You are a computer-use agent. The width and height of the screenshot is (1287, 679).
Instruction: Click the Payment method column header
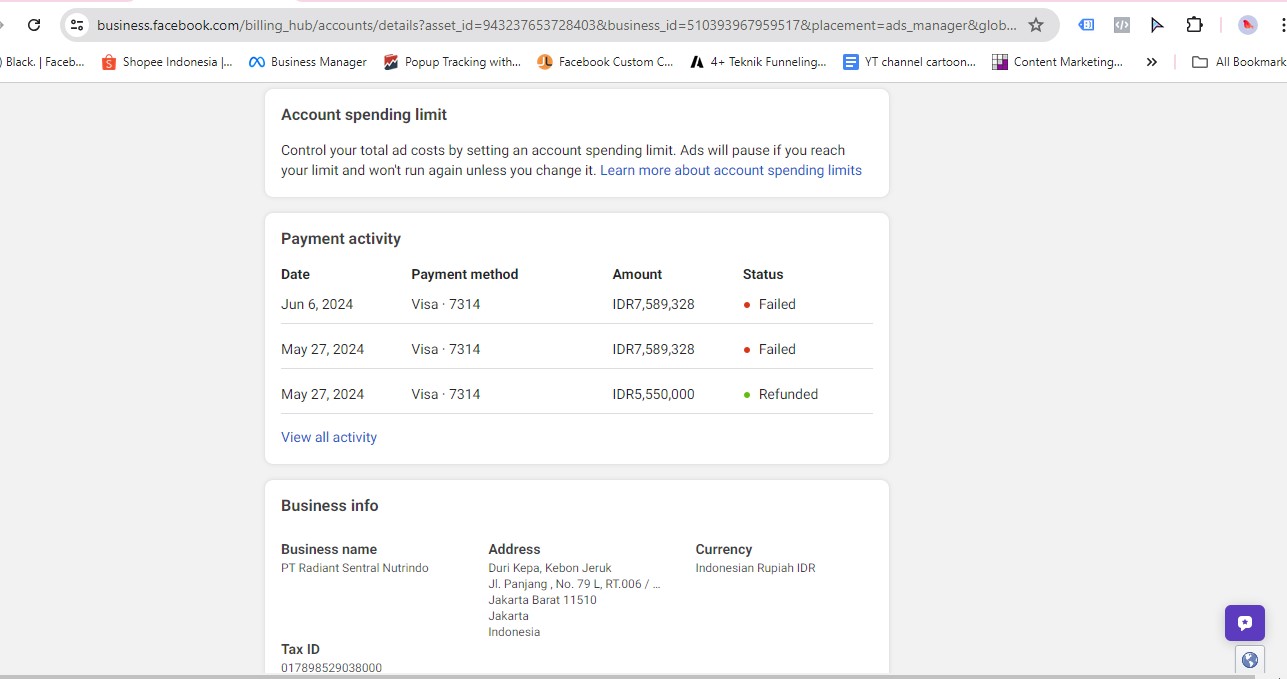click(465, 274)
